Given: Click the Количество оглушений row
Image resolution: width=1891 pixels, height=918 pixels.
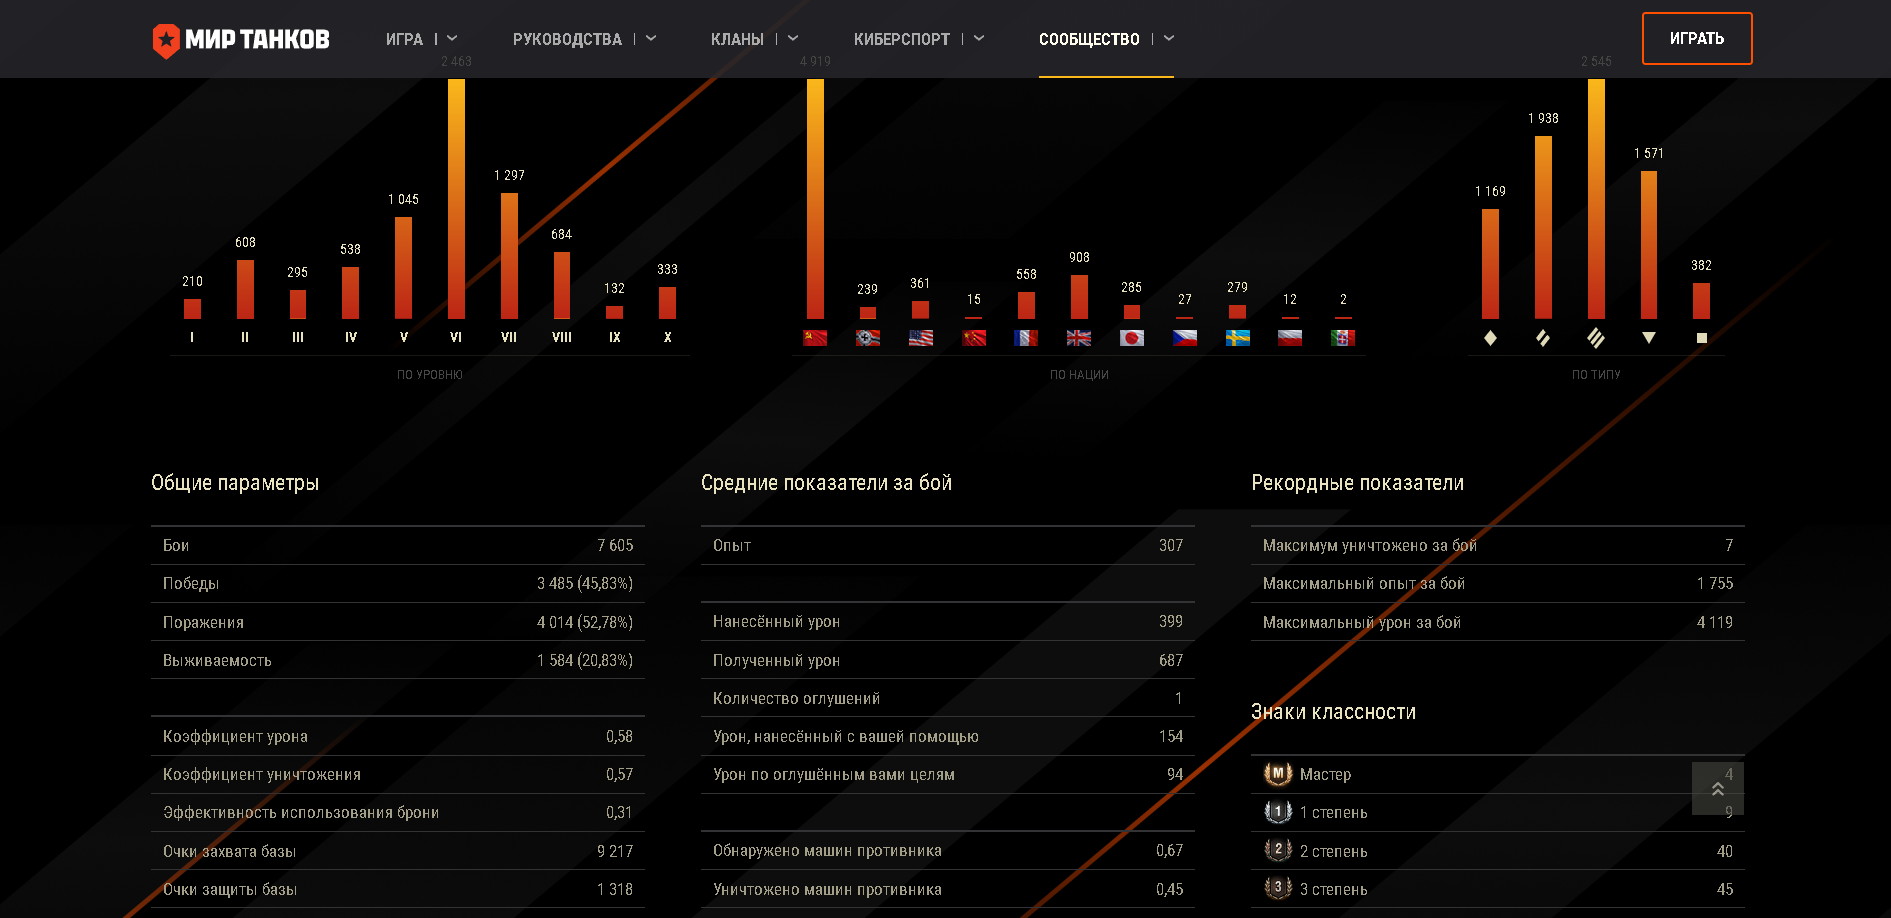Looking at the screenshot, I should (x=948, y=698).
